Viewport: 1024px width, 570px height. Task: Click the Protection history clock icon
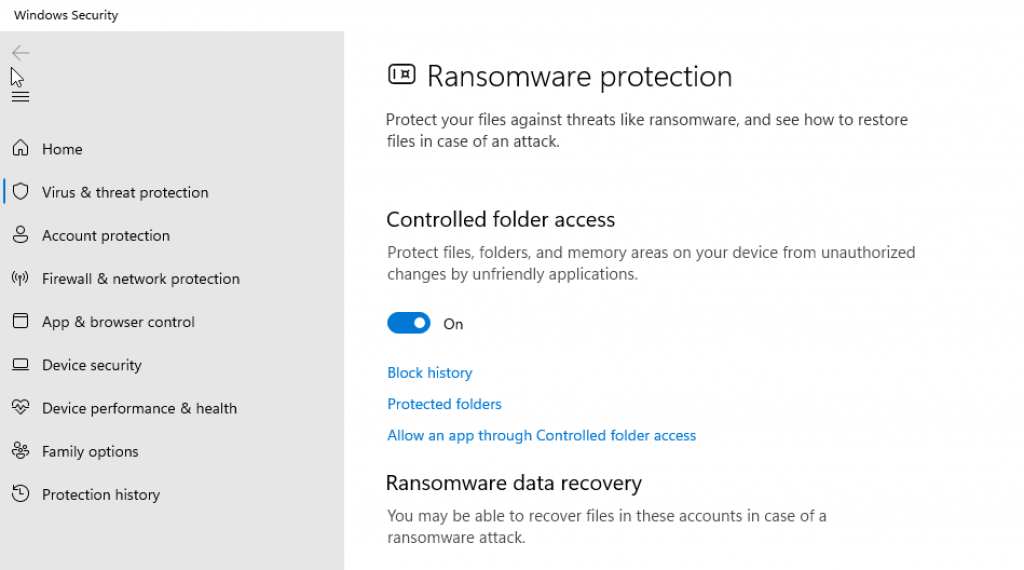tap(20, 494)
